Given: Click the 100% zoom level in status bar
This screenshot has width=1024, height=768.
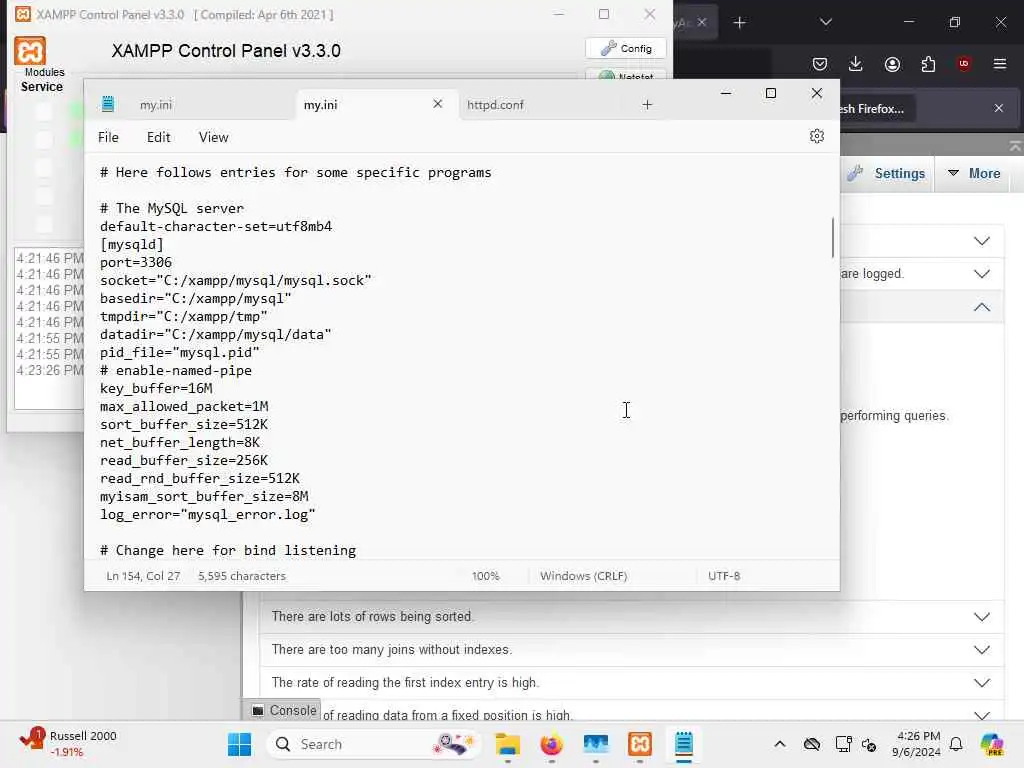Looking at the screenshot, I should point(485,576).
